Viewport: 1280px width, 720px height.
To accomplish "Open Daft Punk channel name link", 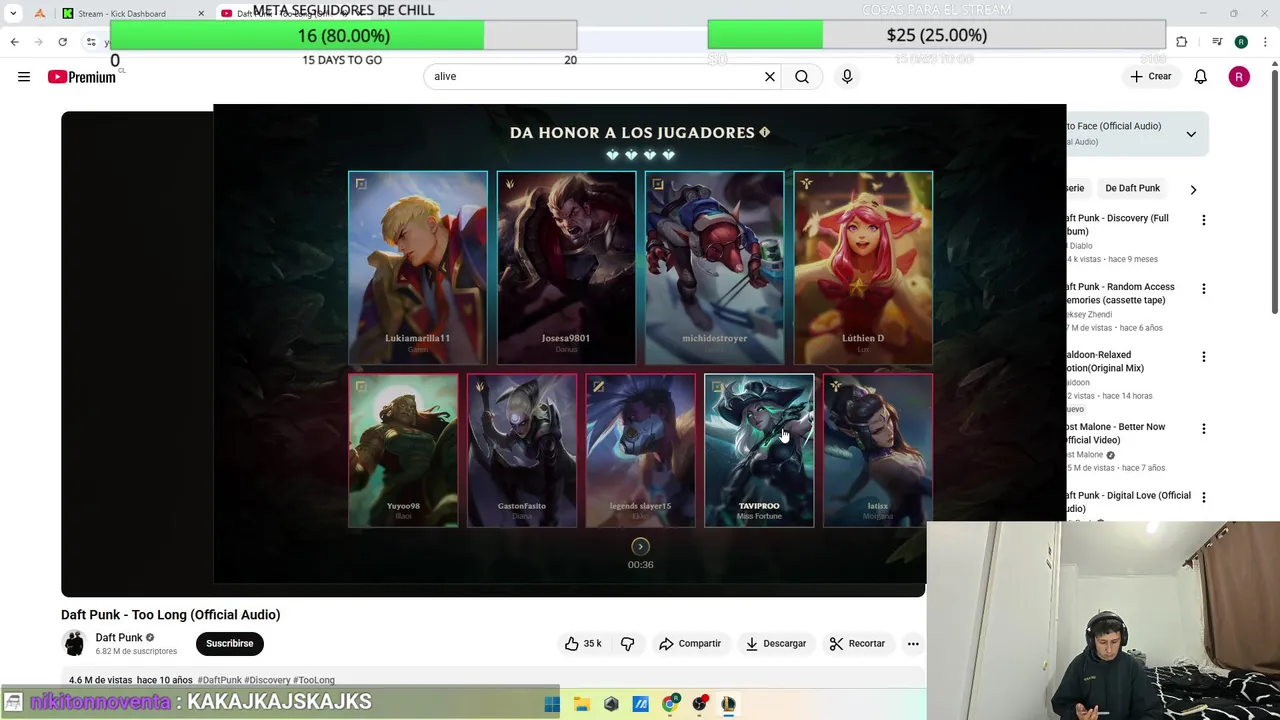I will point(119,638).
